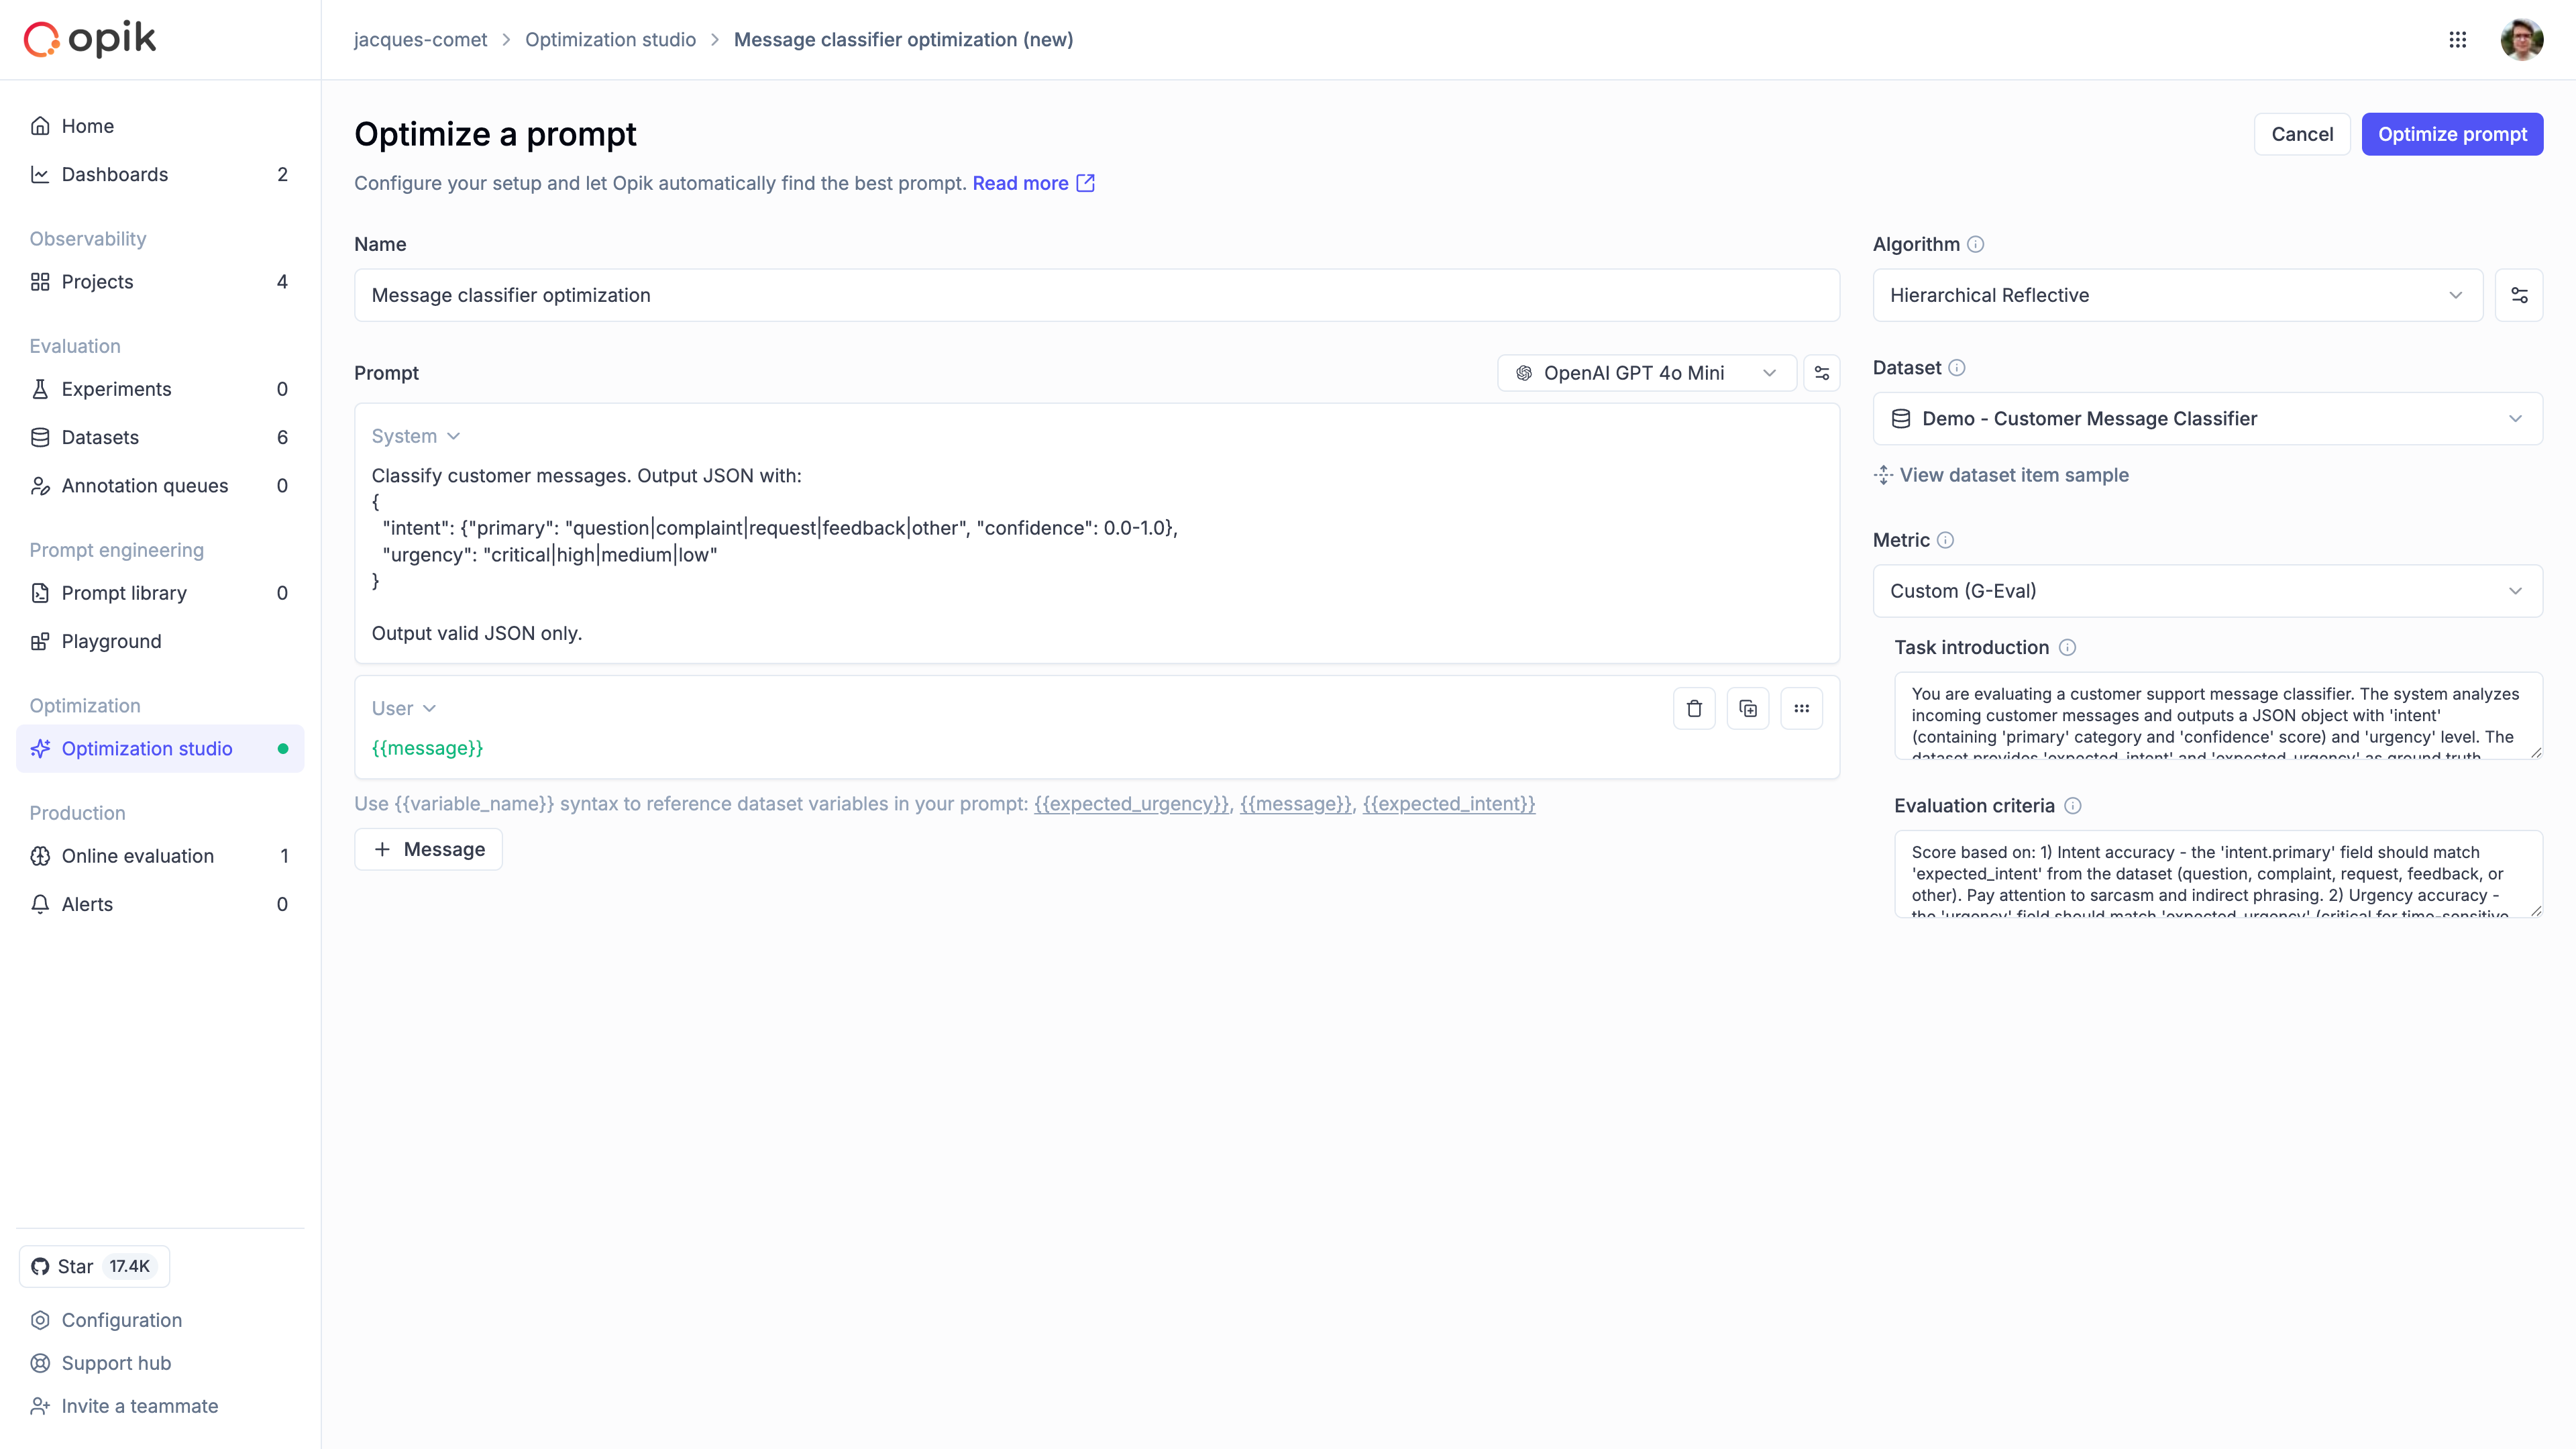Open algorithm parameter settings
This screenshot has width=2576, height=1449.
(x=2520, y=294)
